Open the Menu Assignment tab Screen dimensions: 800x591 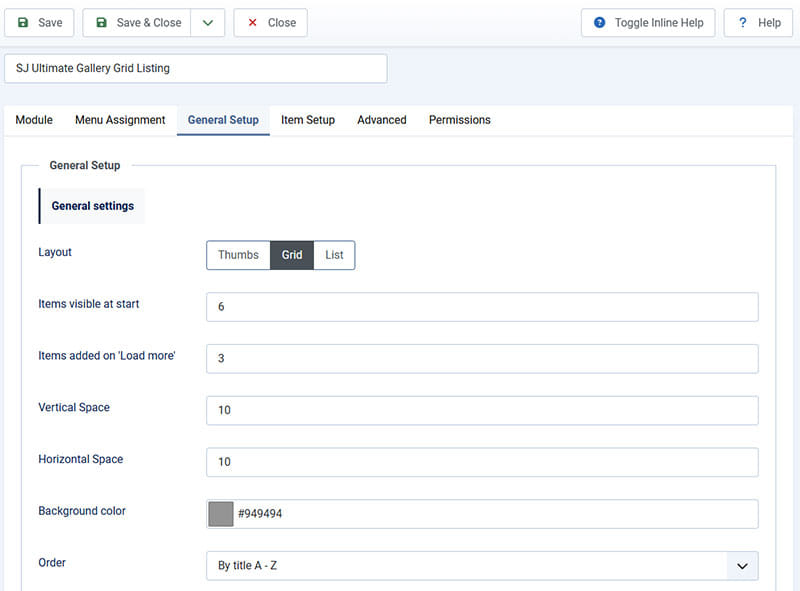pos(120,120)
